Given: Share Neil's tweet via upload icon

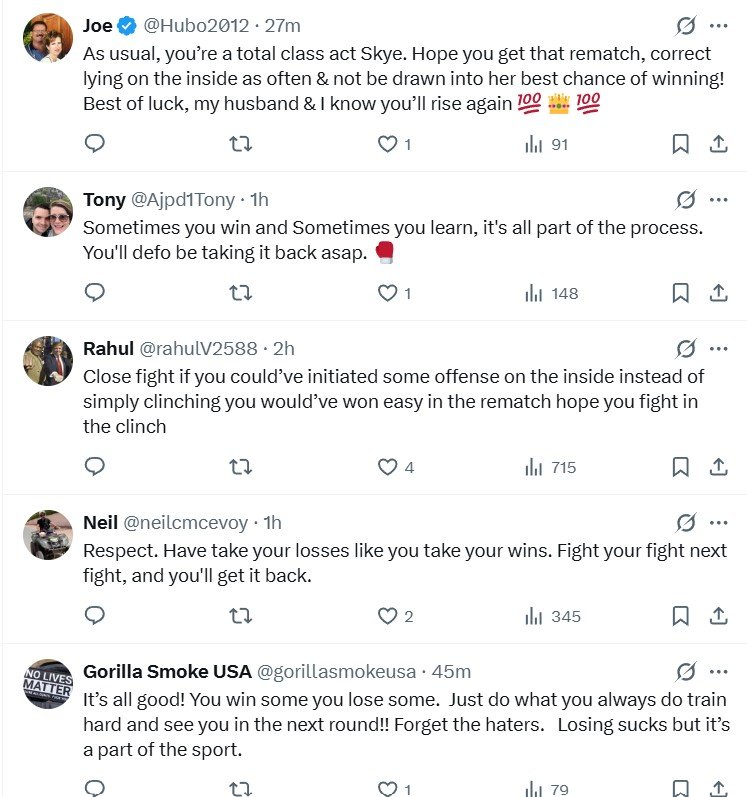Looking at the screenshot, I should [x=718, y=616].
